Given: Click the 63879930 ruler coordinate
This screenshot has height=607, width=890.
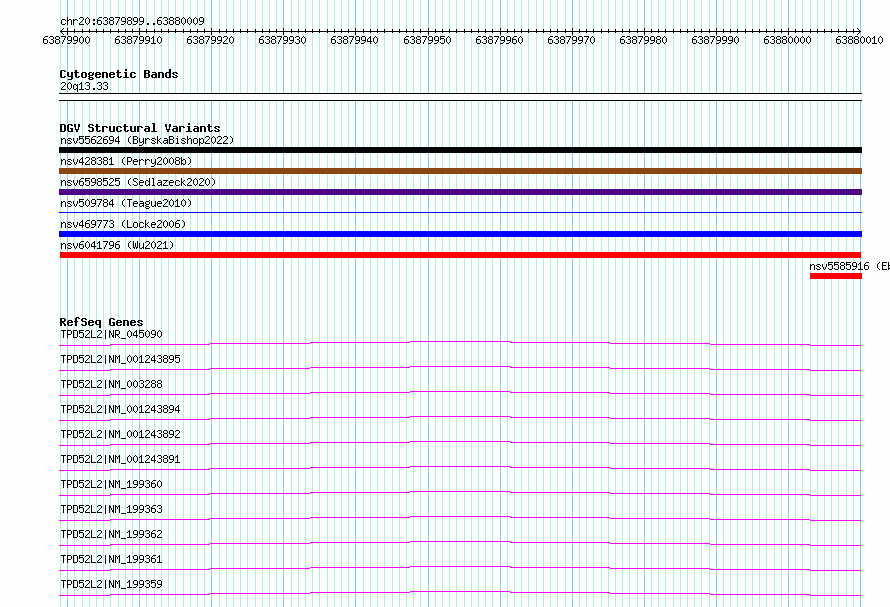Looking at the screenshot, I should [282, 40].
